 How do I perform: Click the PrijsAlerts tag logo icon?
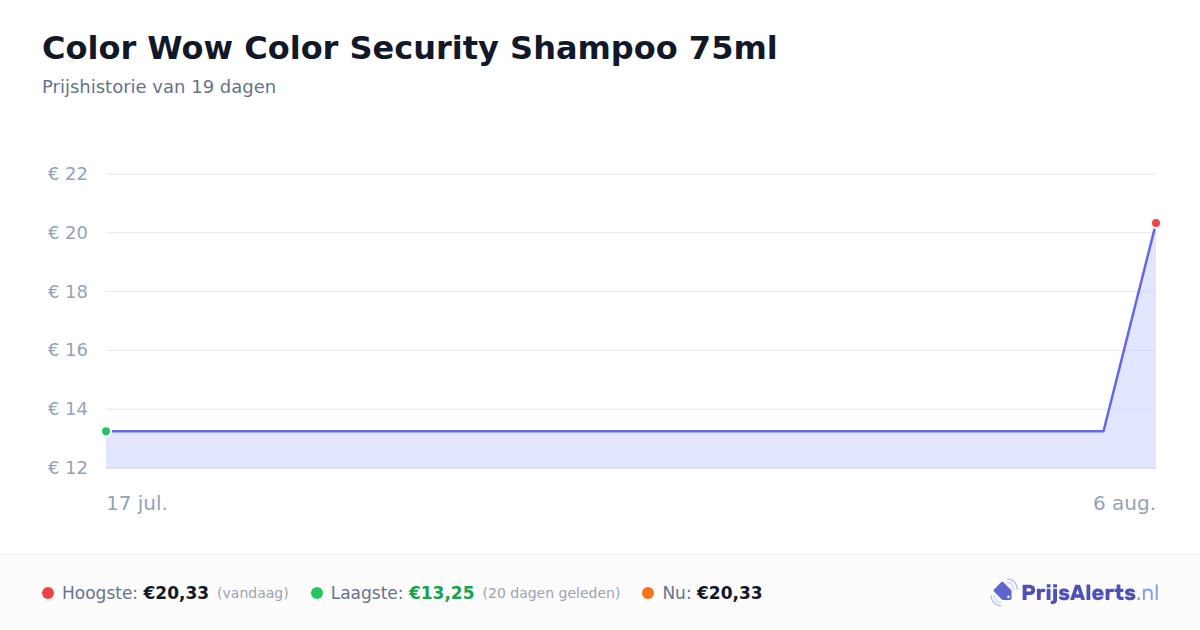(x=1003, y=593)
